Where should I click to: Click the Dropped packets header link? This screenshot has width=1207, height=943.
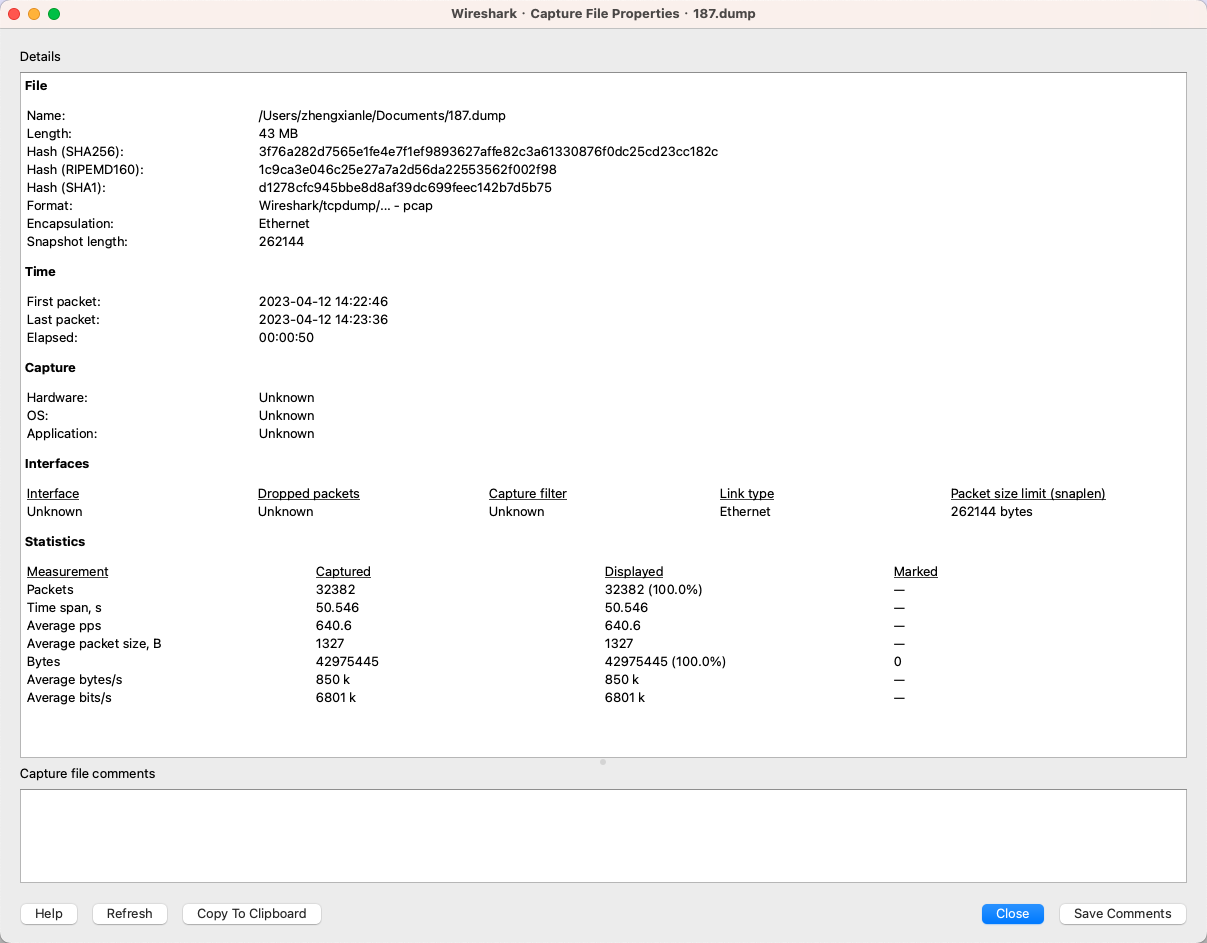pyautogui.click(x=308, y=493)
